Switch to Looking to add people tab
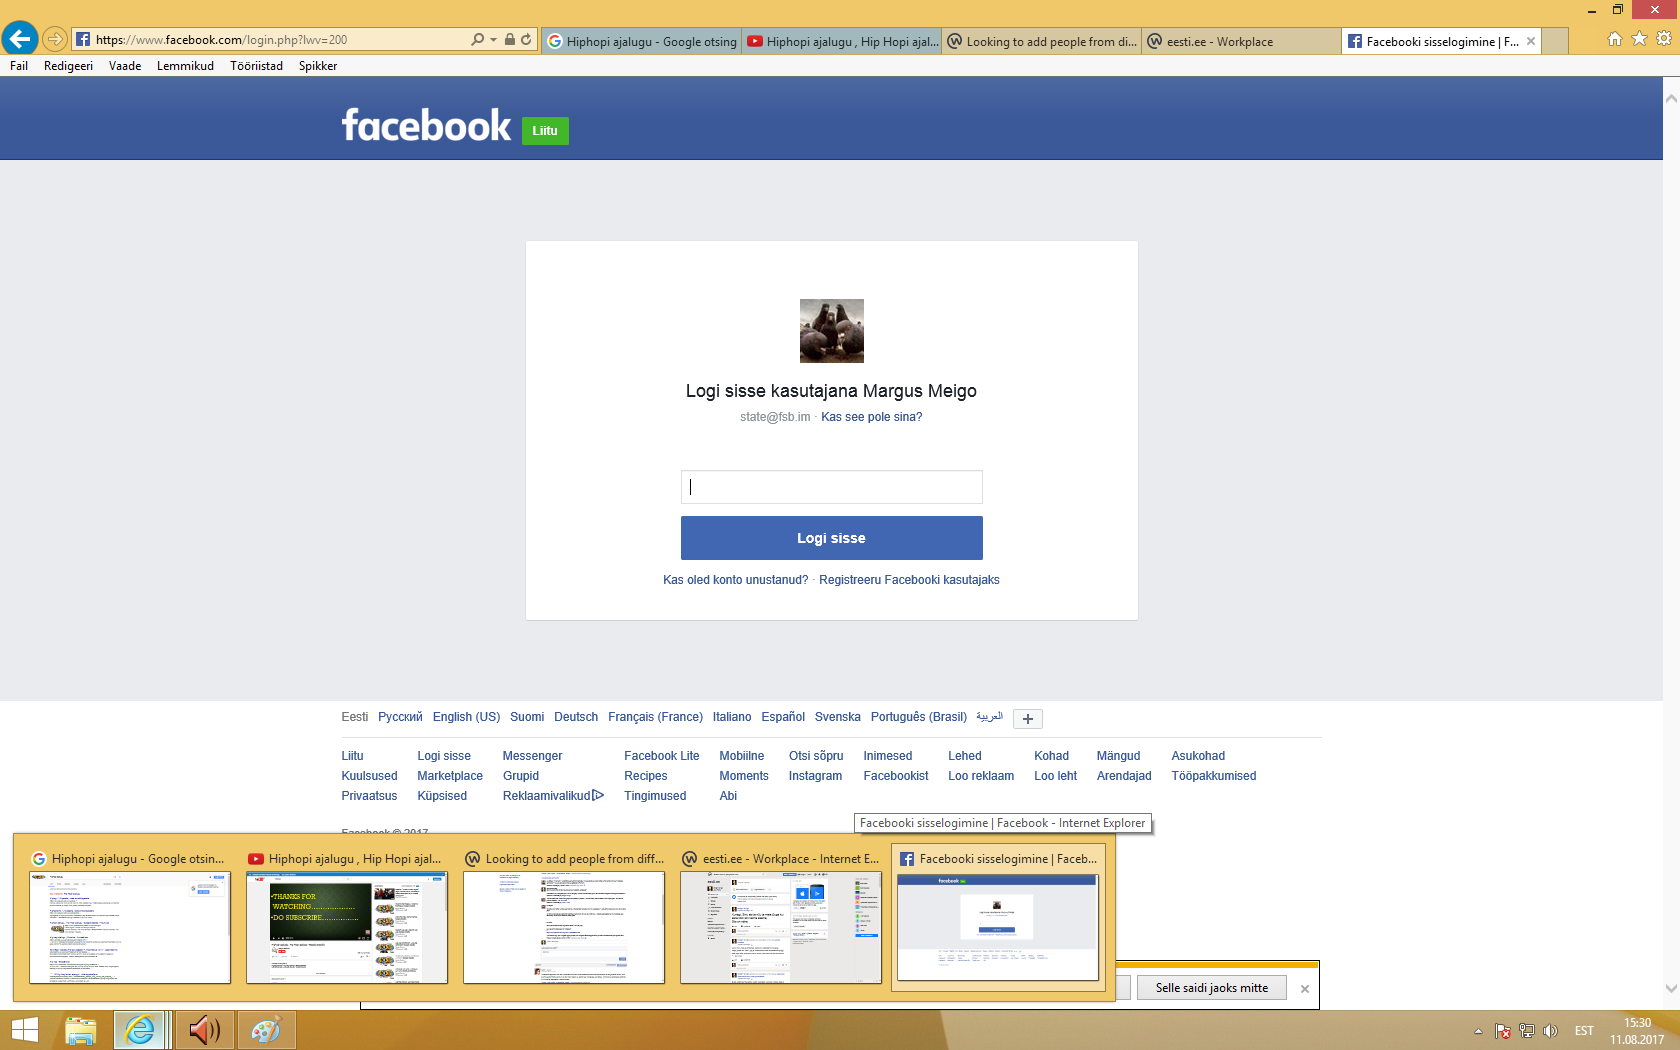This screenshot has width=1680, height=1050. pos(1042,41)
